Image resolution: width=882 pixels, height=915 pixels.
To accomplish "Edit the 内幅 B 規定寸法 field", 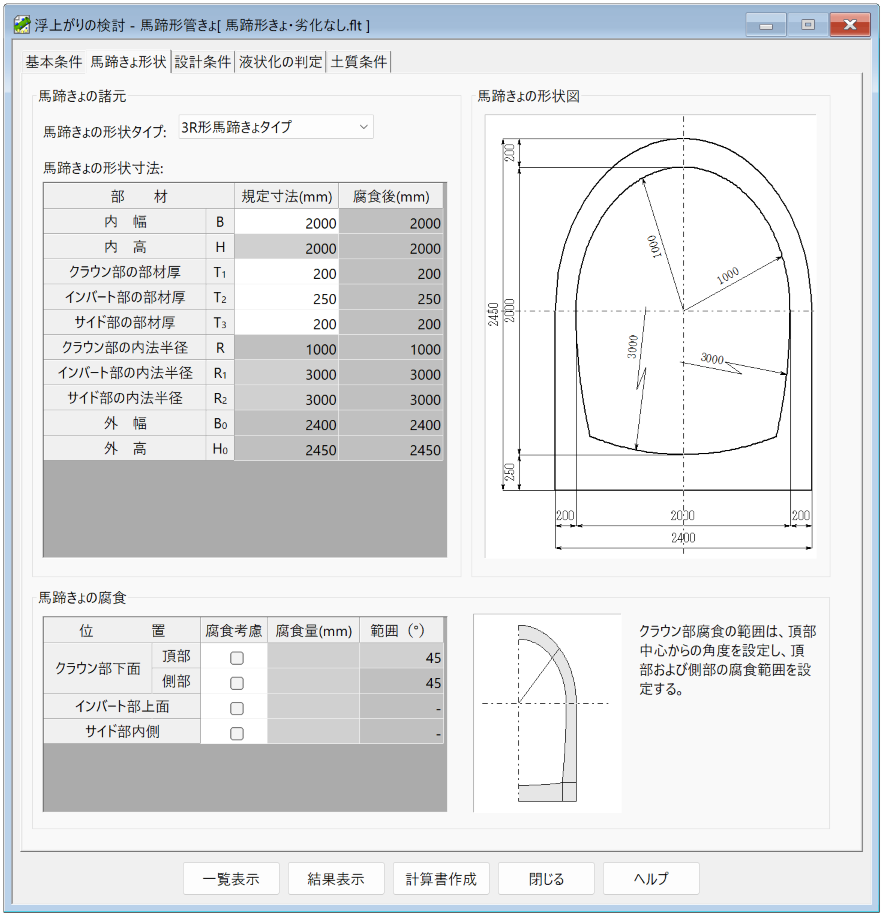I will pyautogui.click(x=287, y=222).
